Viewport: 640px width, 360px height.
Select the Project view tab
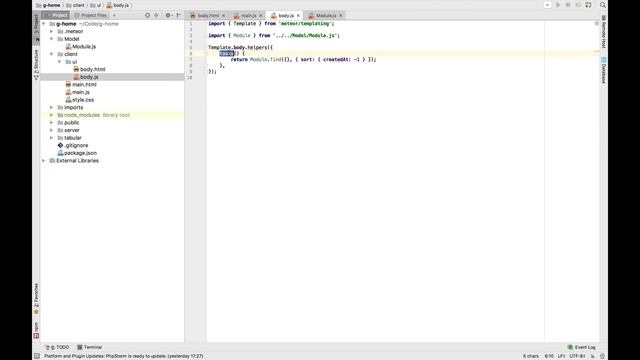[x=56, y=15]
